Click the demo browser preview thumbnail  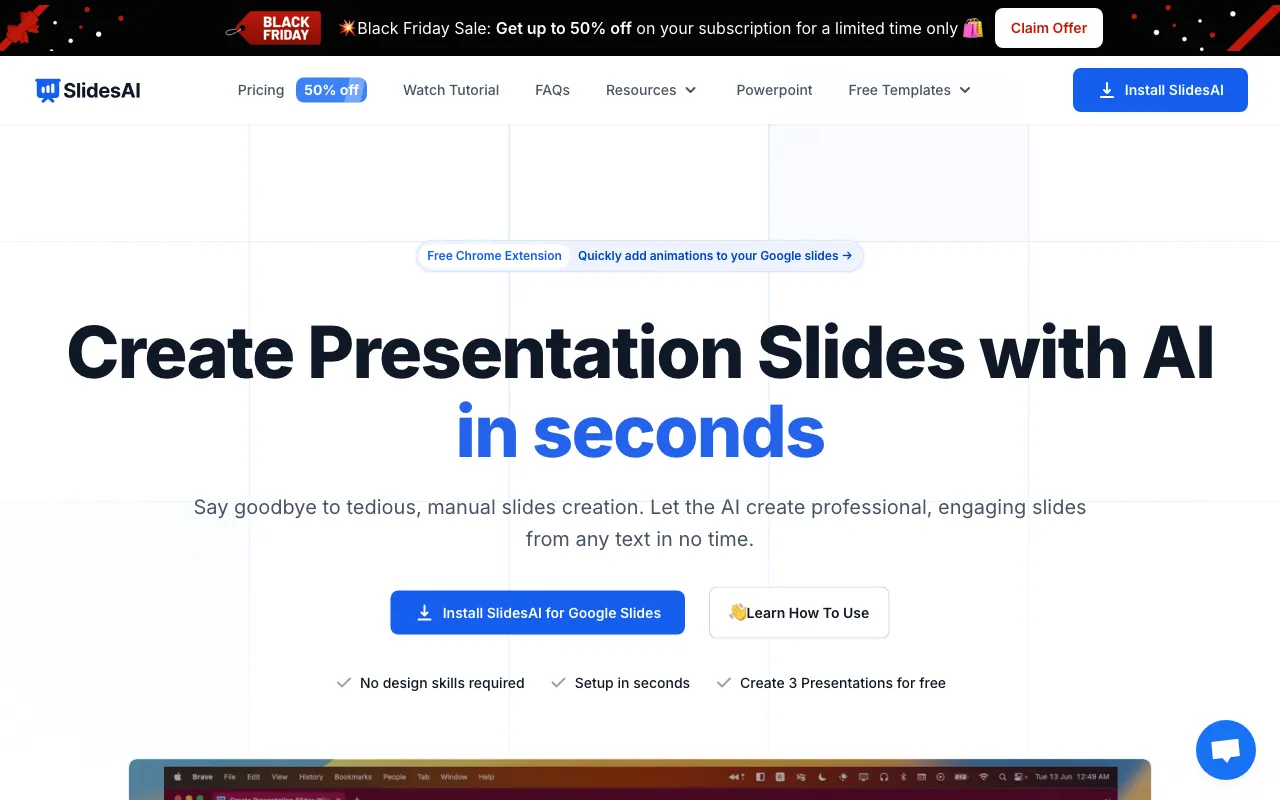point(640,780)
